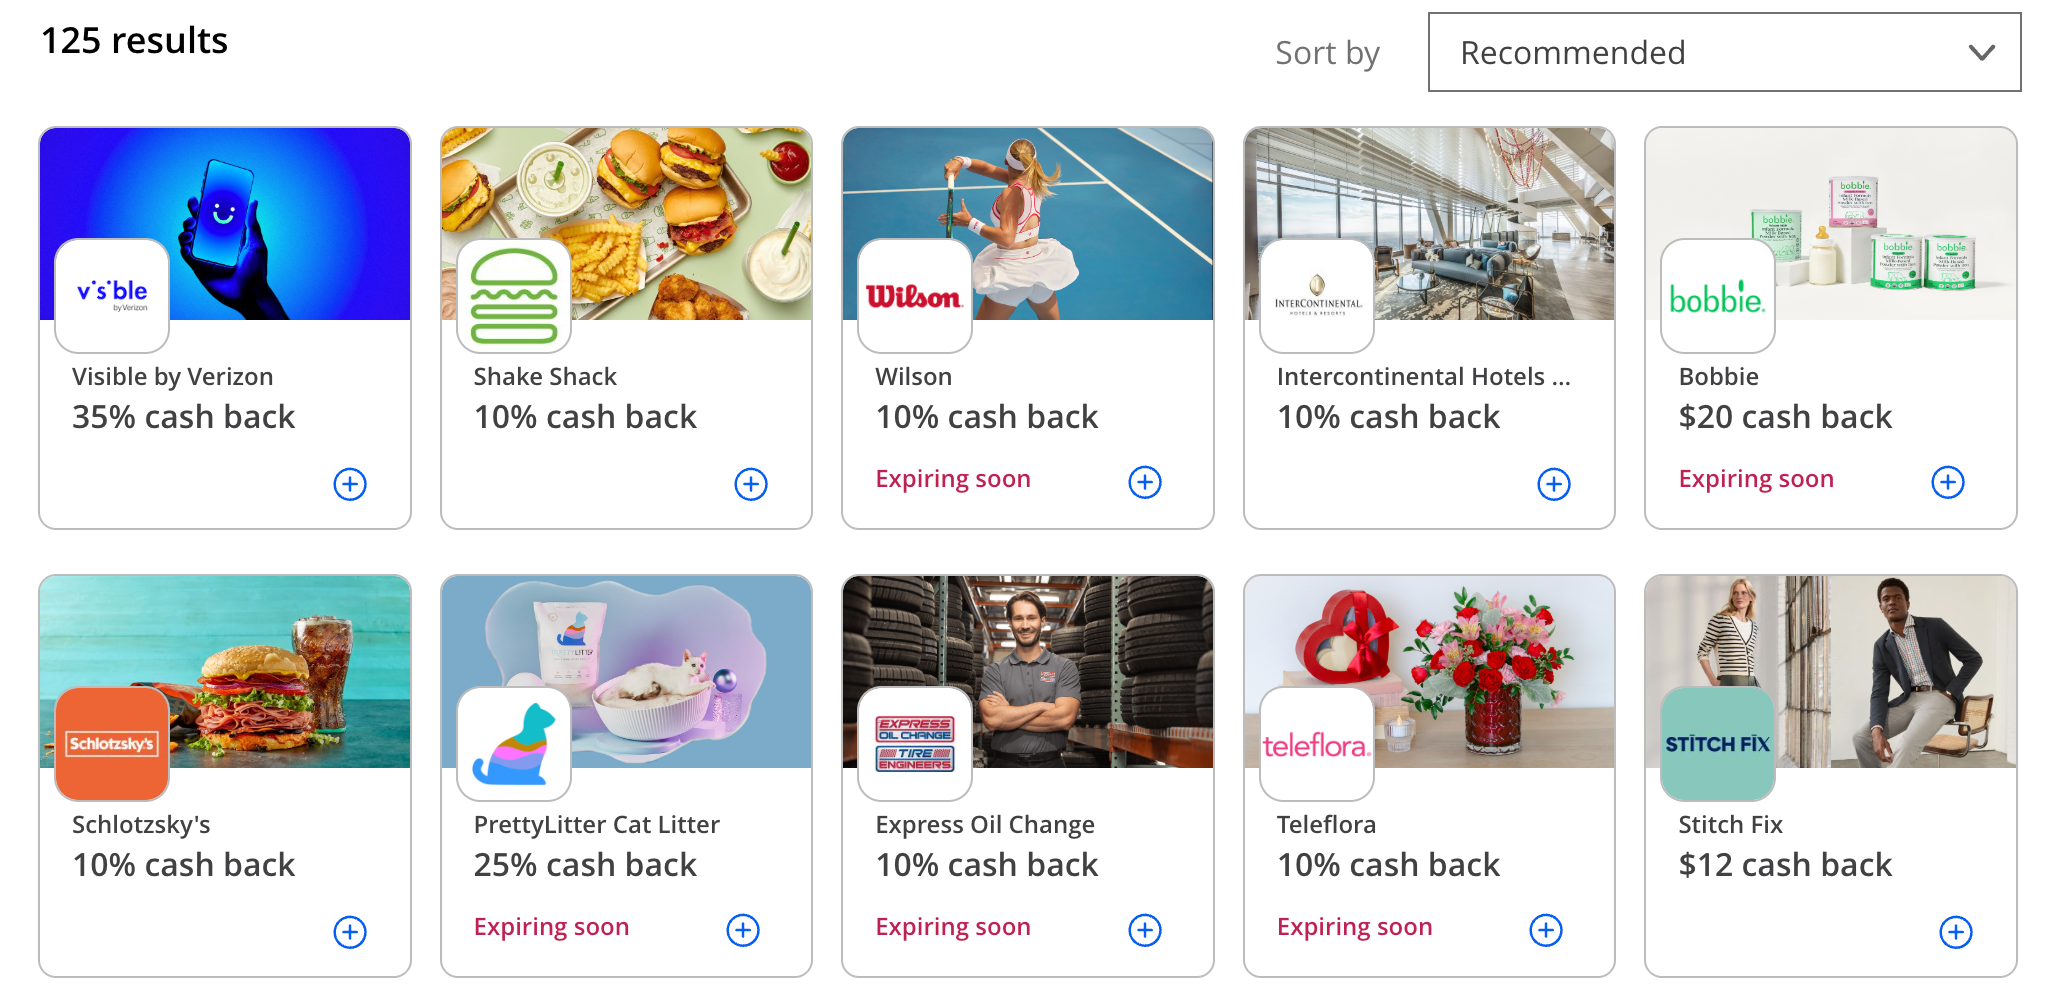Click PrettyLitter 25% cash back text
Viewport: 2064px width, 994px height.
(585, 865)
